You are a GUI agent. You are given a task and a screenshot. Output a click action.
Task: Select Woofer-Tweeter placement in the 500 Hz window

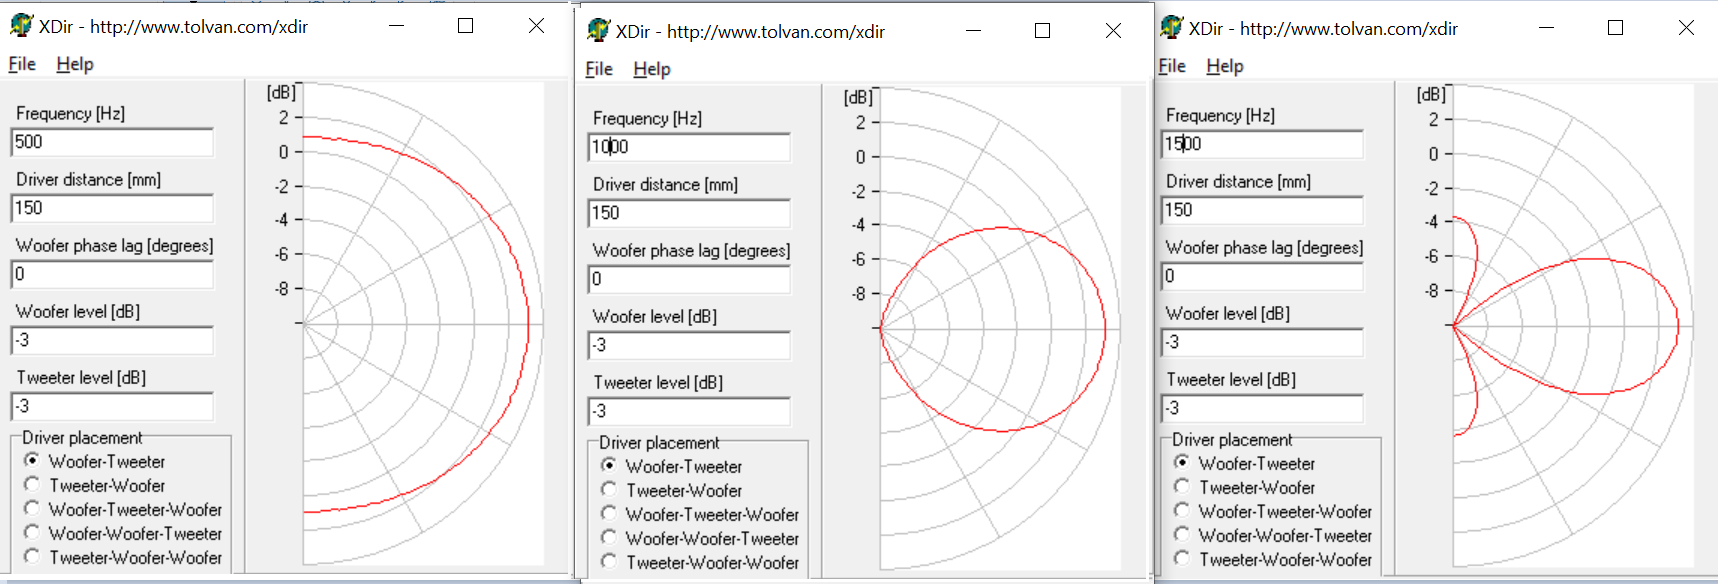(95, 461)
